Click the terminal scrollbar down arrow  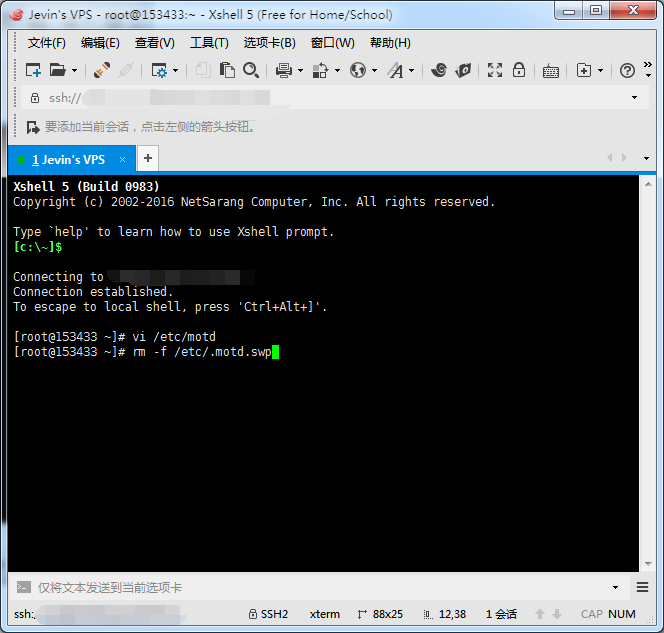point(648,564)
